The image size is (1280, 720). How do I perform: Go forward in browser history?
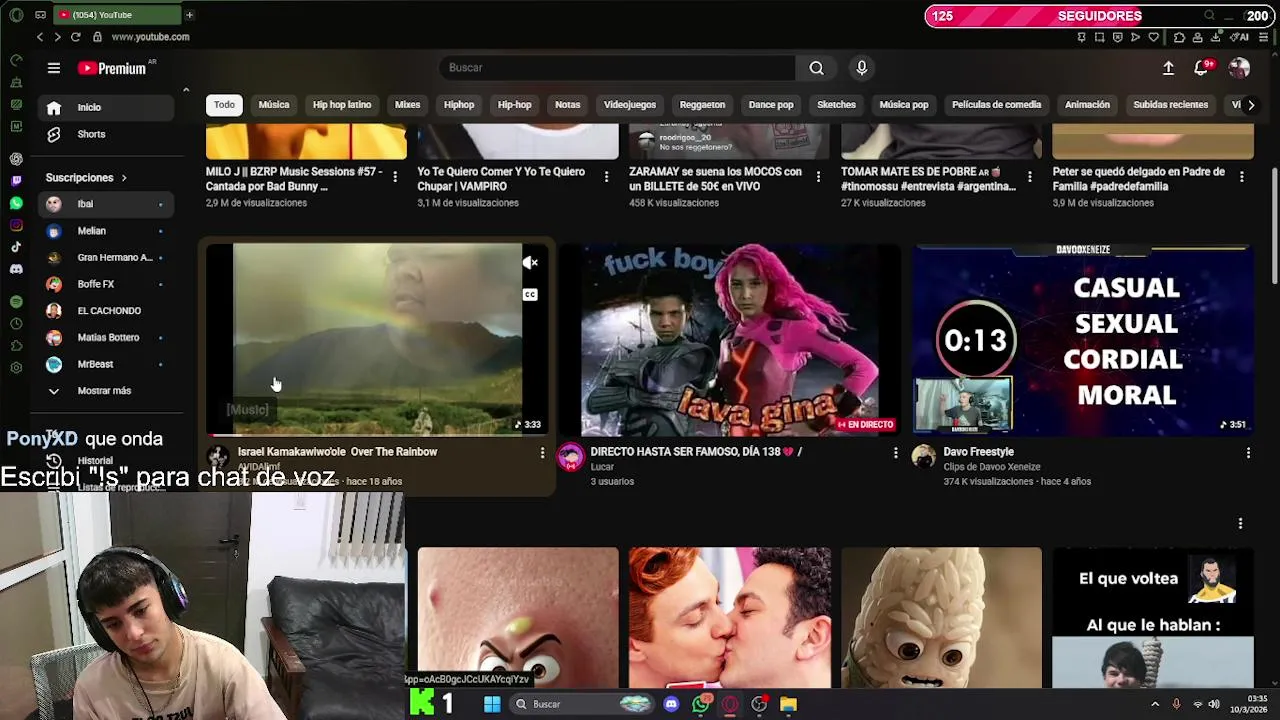point(57,37)
